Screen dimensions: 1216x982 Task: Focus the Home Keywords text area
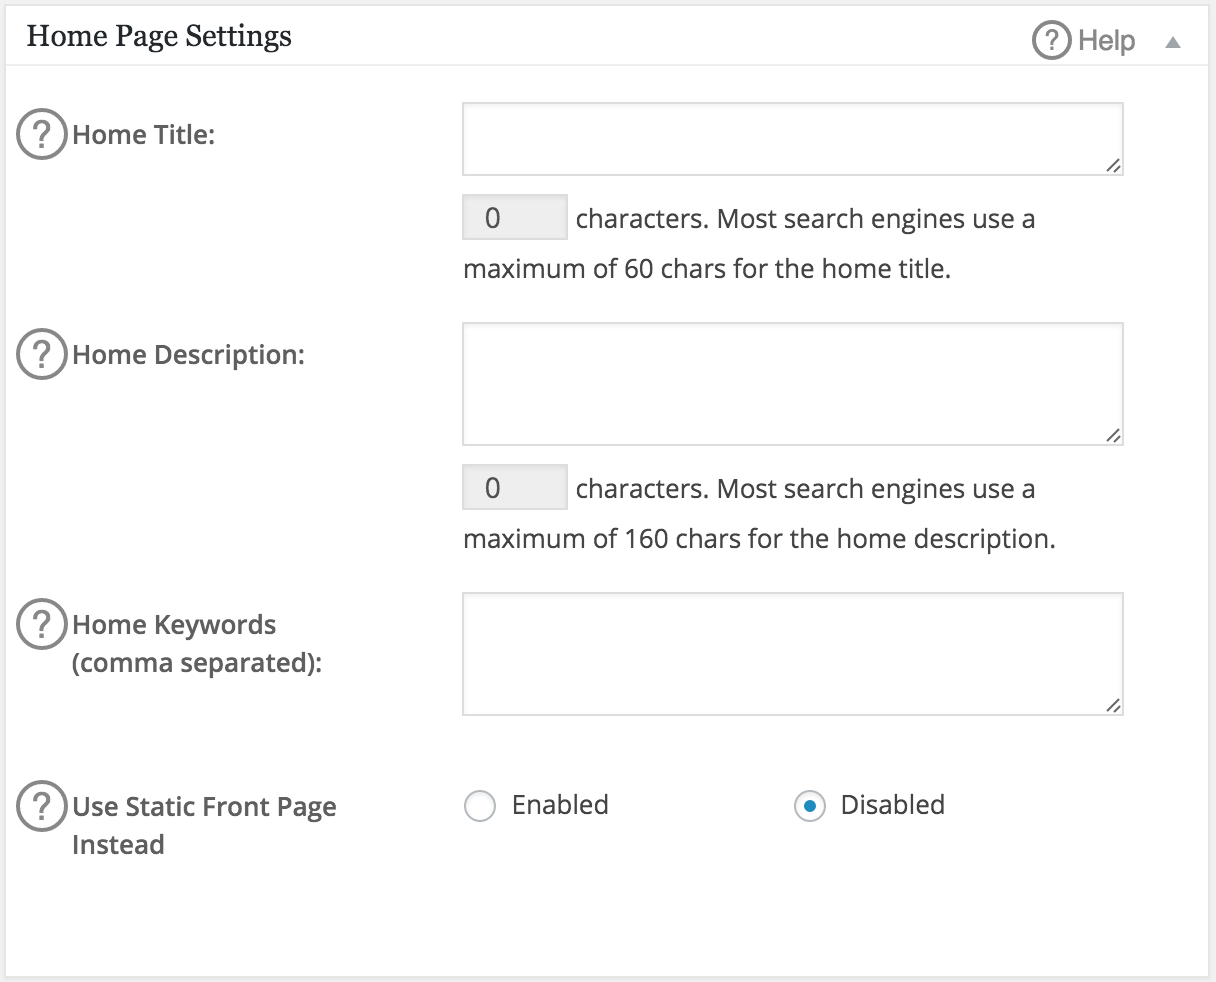pyautogui.click(x=792, y=654)
